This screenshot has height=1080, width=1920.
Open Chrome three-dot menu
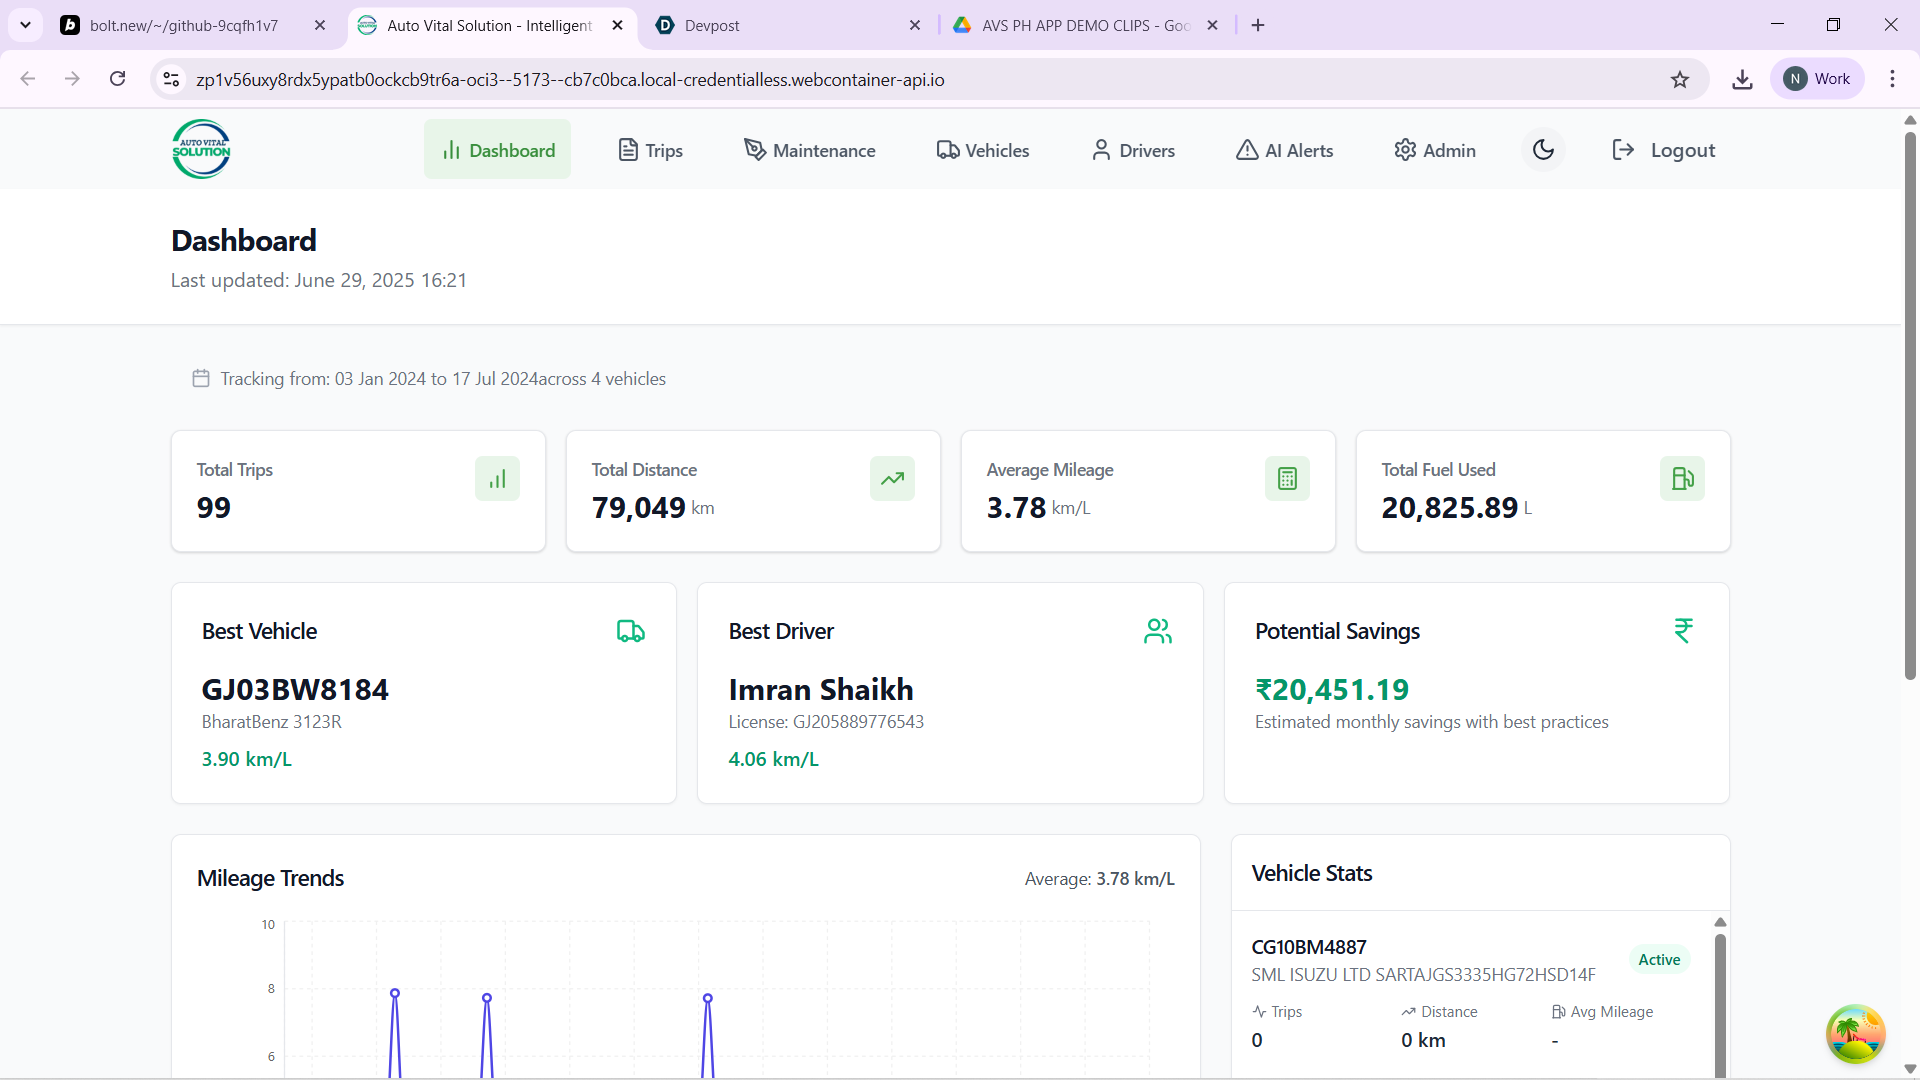point(1892,79)
